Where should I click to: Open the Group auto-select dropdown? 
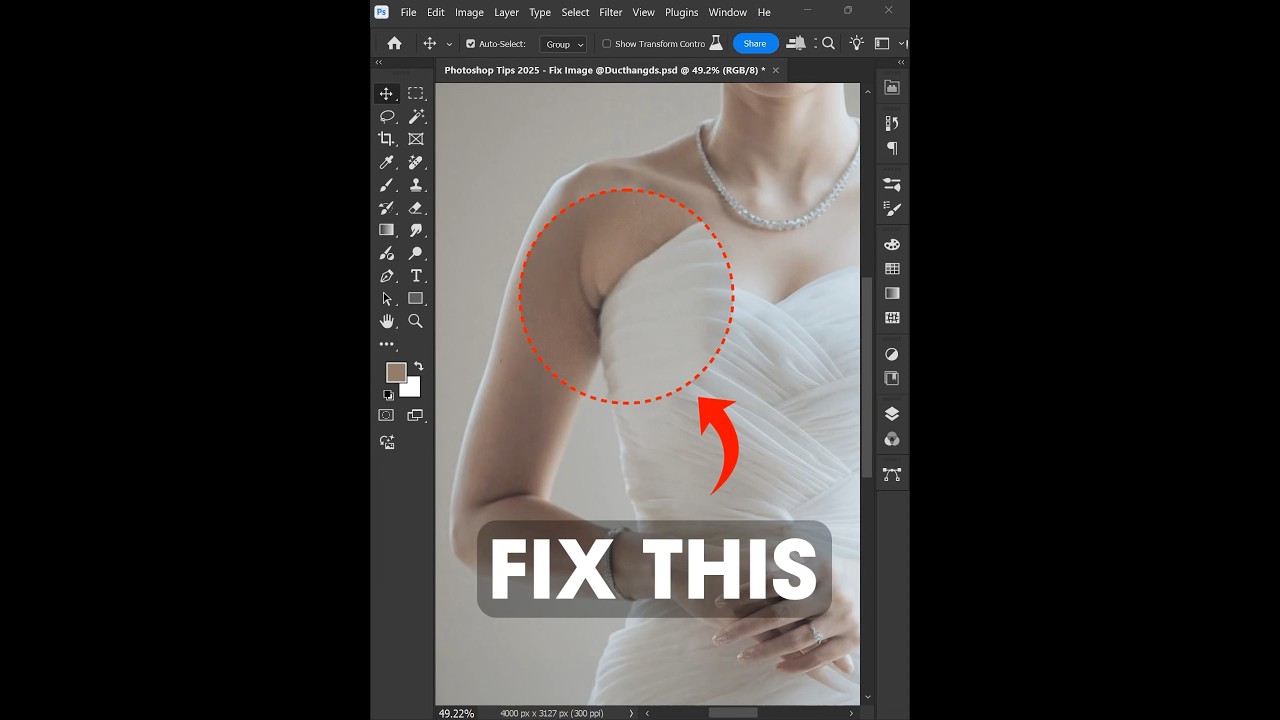[563, 44]
